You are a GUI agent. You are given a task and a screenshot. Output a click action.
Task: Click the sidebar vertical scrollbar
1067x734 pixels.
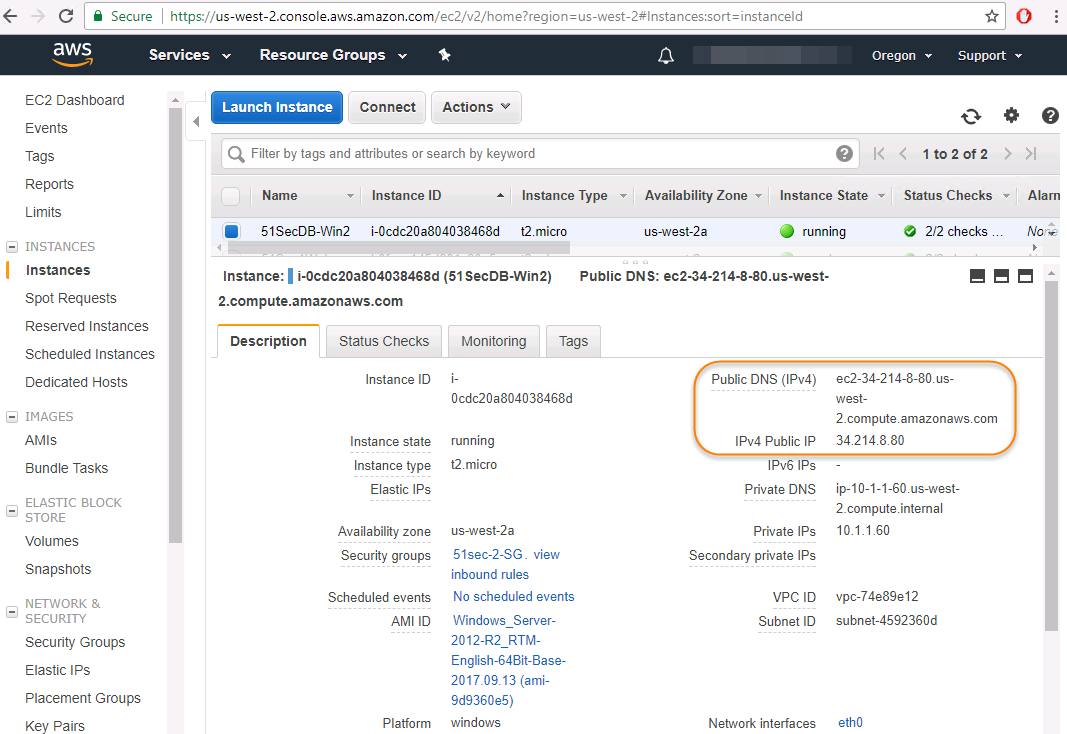tap(176, 327)
